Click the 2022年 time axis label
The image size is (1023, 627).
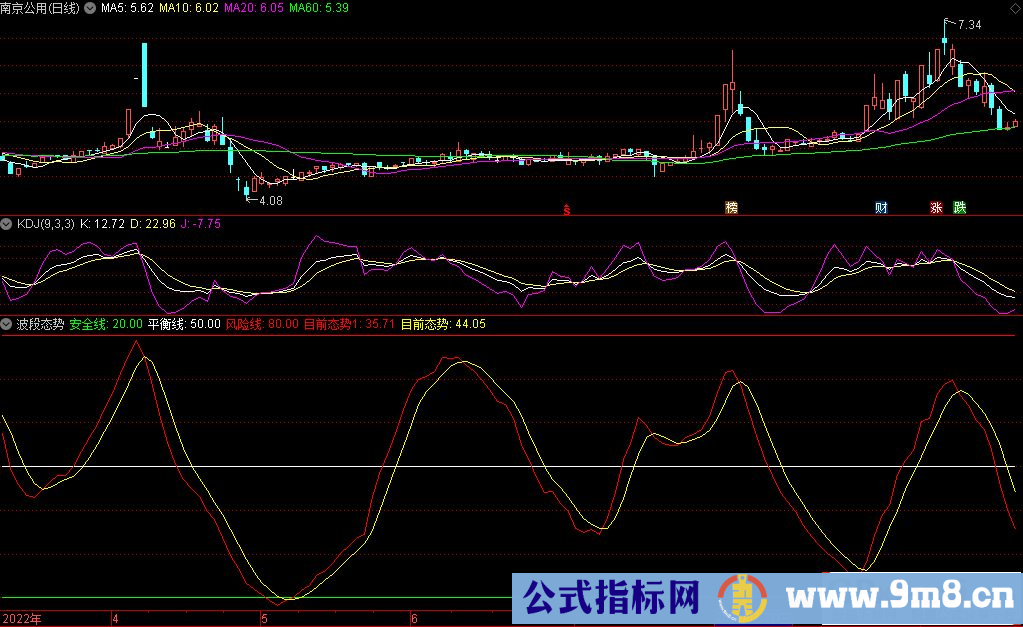tap(22, 619)
